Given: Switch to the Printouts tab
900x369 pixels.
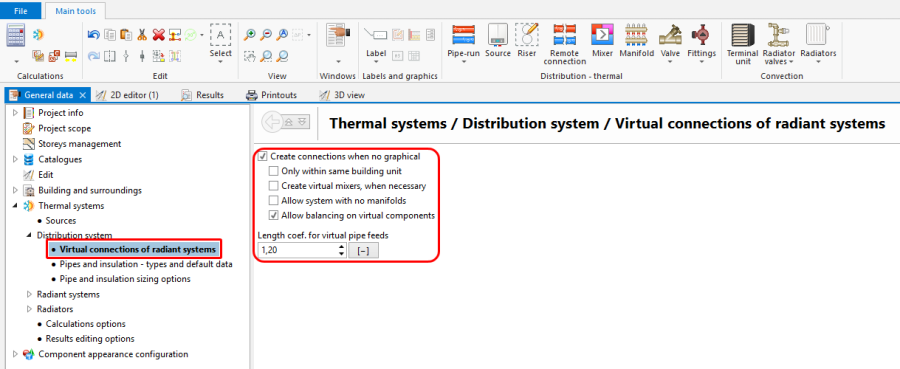Looking at the screenshot, I should click(271, 95).
